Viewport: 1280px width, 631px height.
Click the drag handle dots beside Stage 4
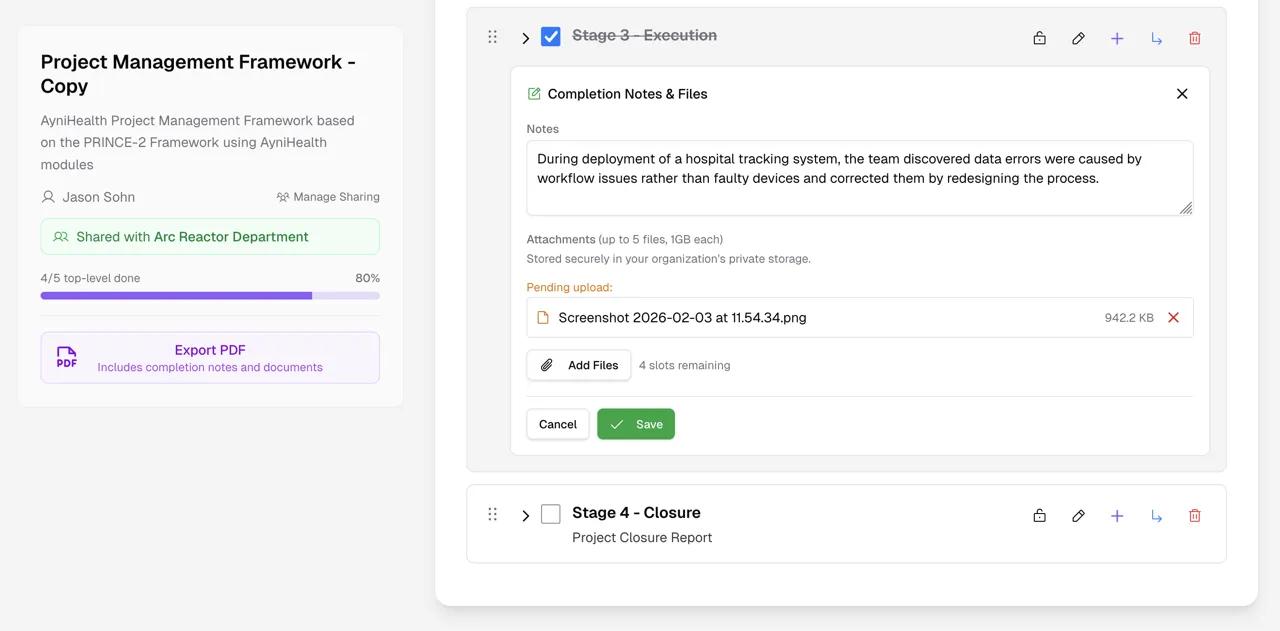pos(492,513)
